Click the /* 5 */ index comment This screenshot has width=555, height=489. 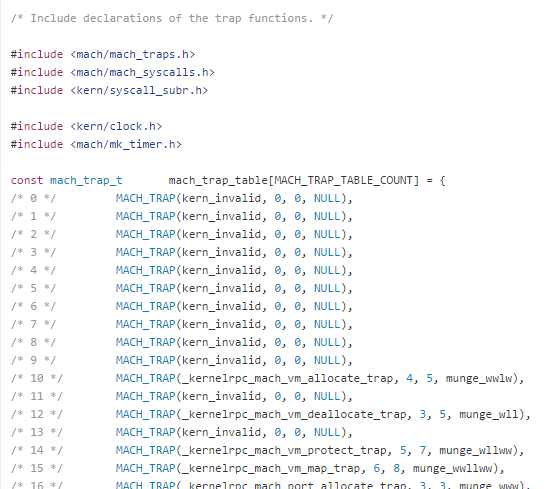[33, 288]
